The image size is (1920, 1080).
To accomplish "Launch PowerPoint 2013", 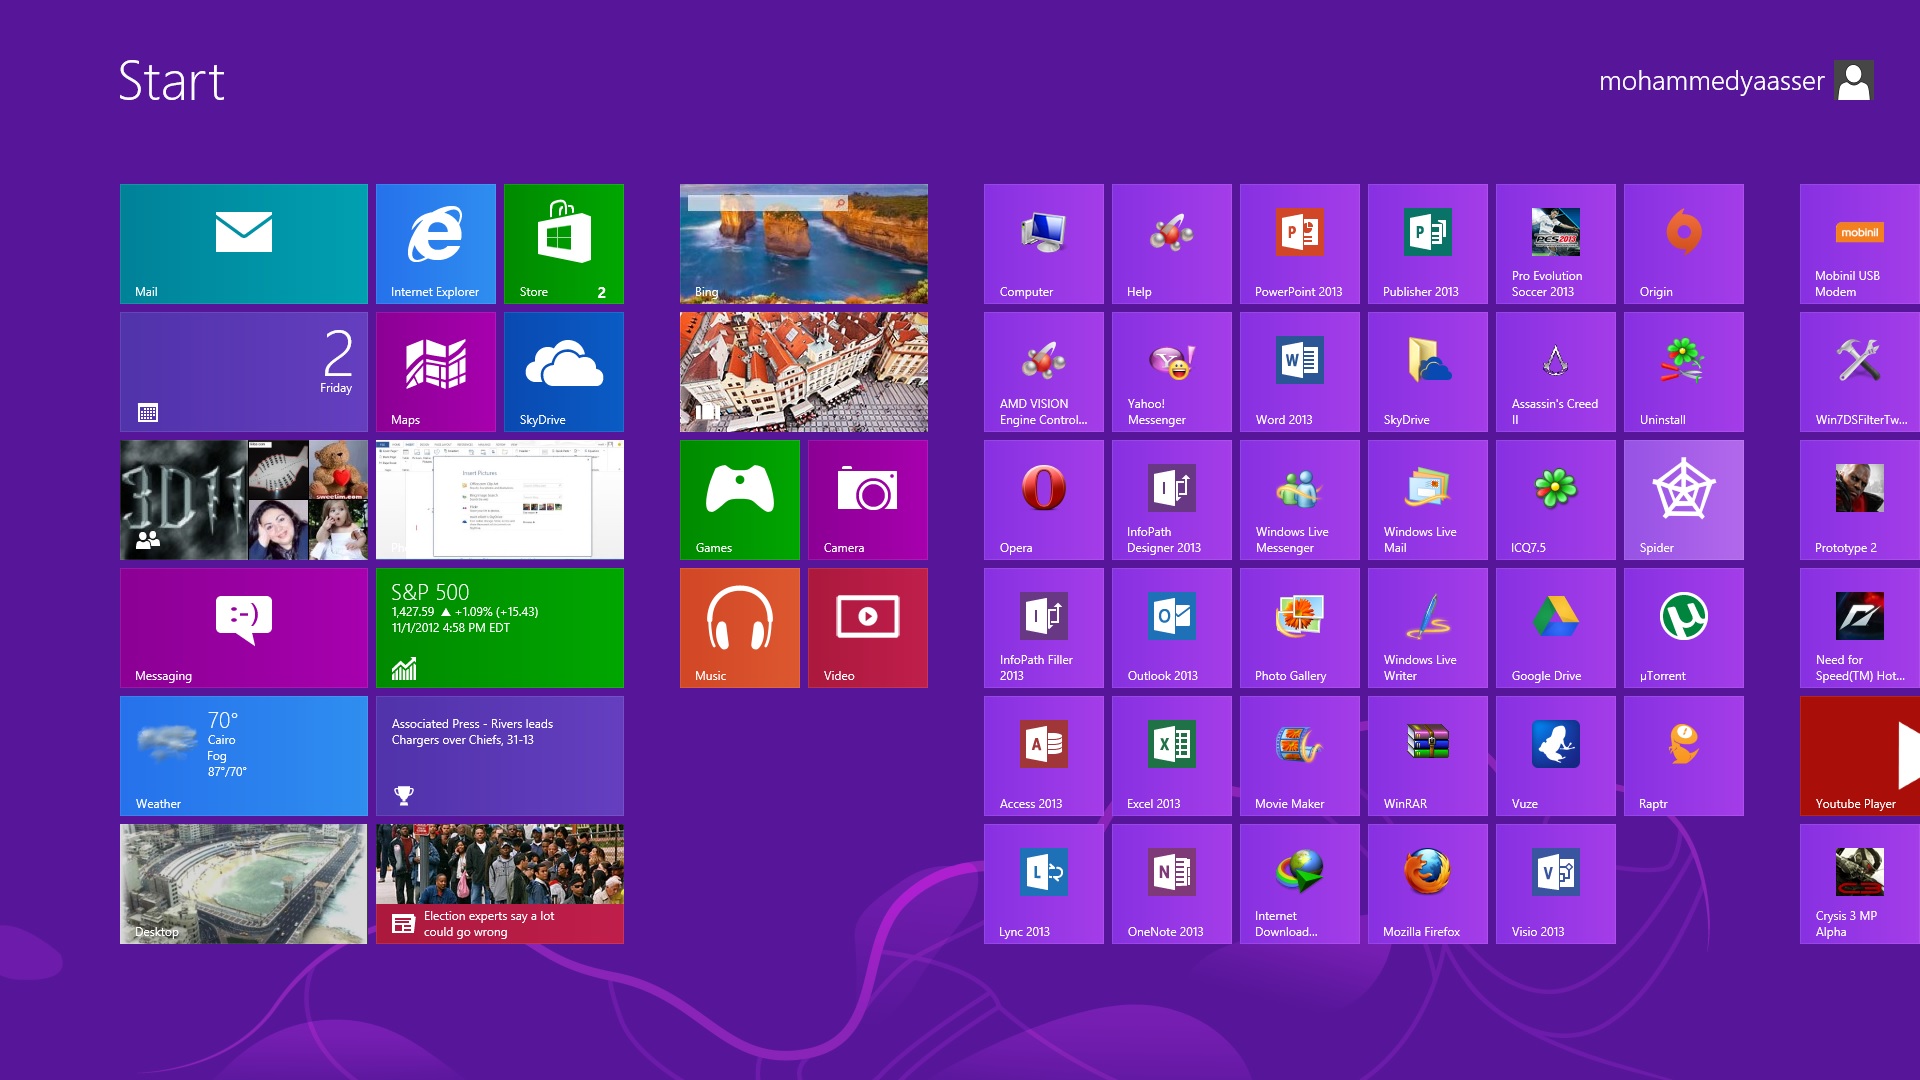I will click(x=1300, y=244).
